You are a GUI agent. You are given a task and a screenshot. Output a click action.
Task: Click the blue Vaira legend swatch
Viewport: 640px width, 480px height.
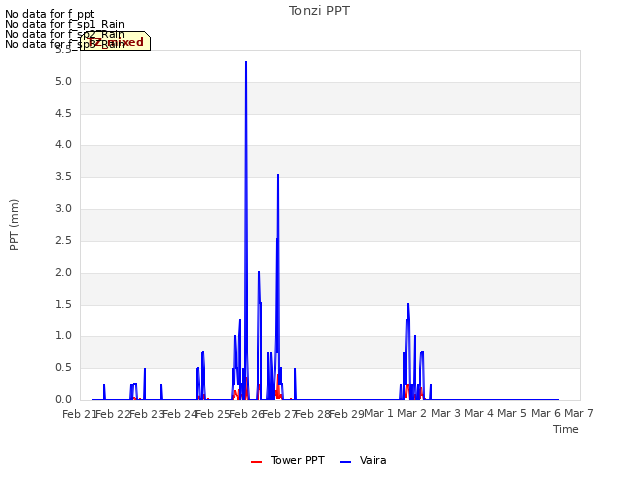tap(345, 462)
